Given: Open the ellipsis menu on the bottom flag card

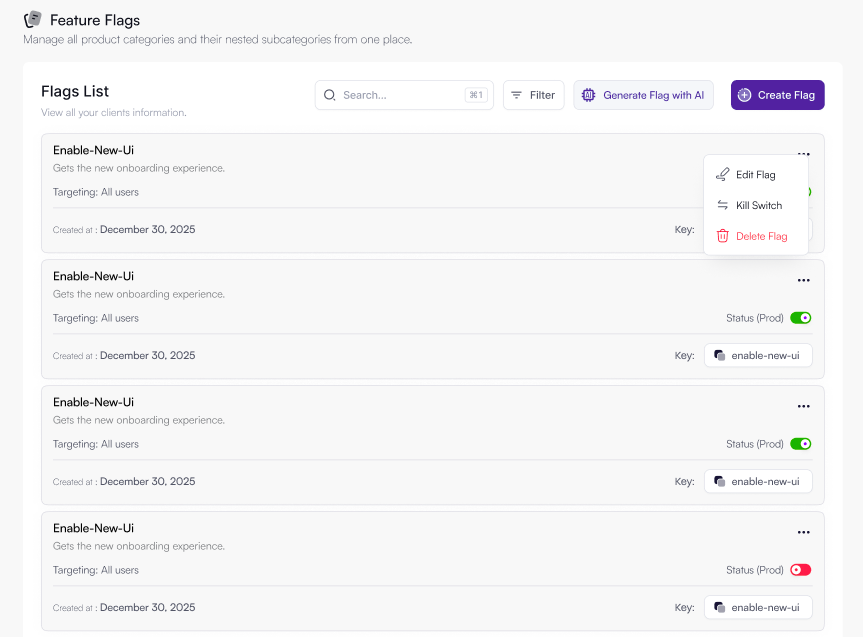Looking at the screenshot, I should pos(803,532).
